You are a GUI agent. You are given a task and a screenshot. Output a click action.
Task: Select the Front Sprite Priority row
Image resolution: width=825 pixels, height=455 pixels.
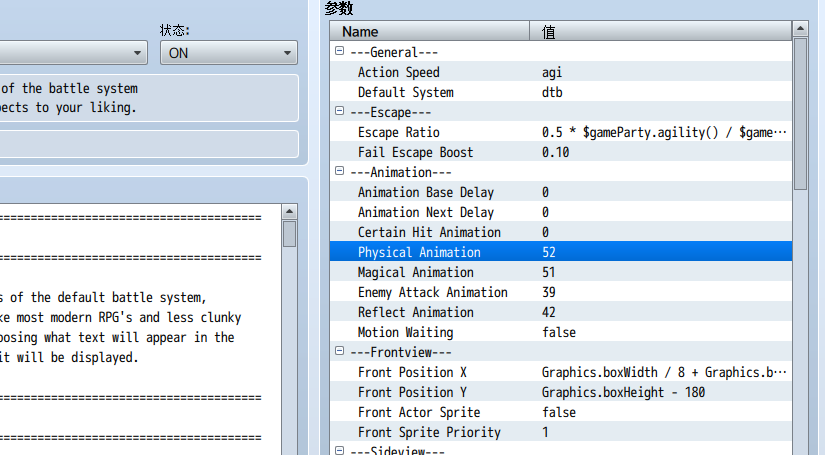[561, 432]
